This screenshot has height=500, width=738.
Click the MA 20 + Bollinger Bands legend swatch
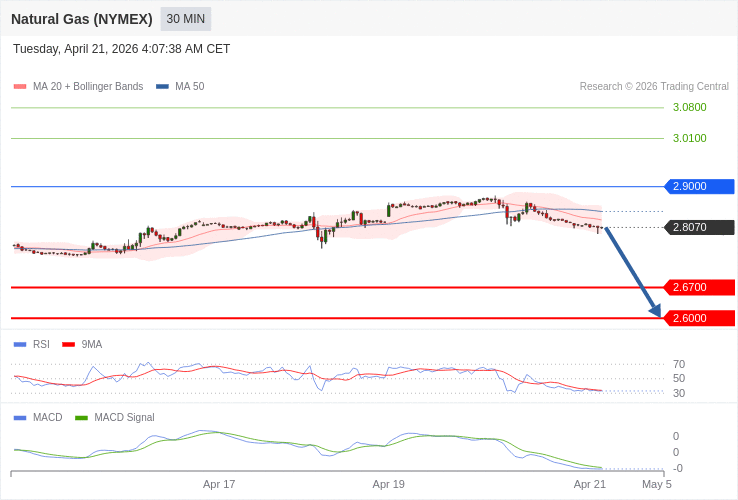20,87
